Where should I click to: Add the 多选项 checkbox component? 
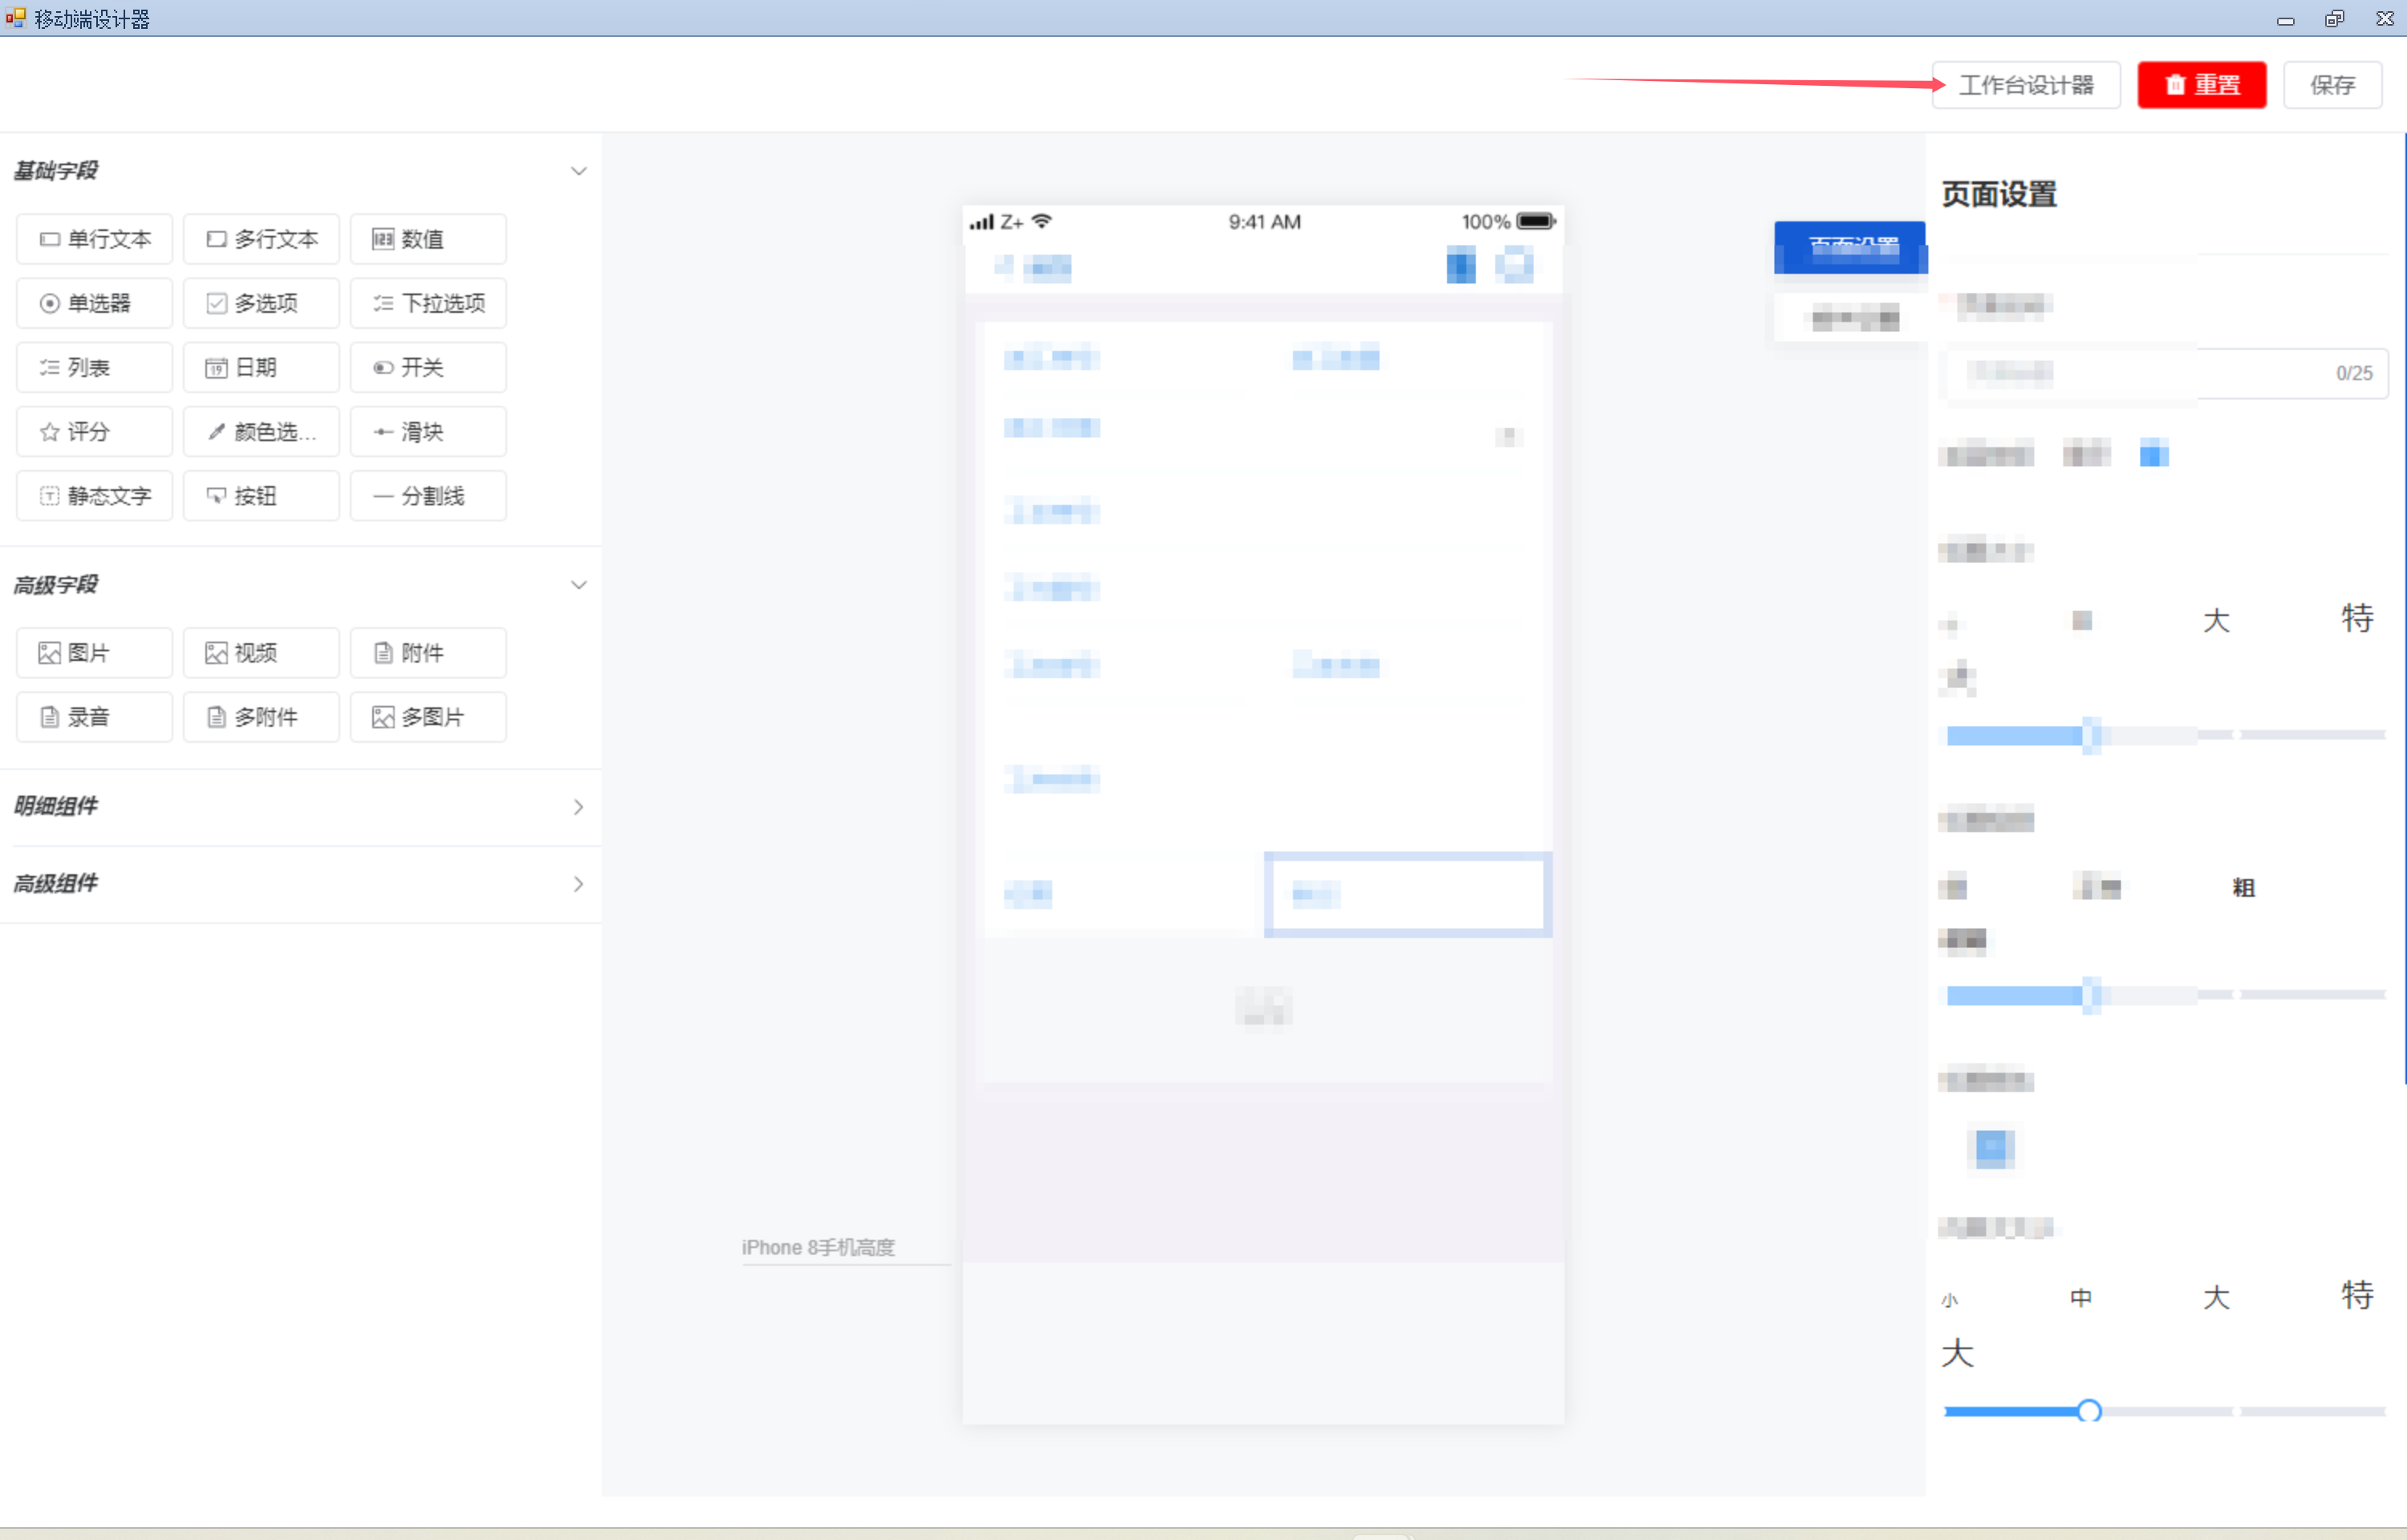coord(261,303)
